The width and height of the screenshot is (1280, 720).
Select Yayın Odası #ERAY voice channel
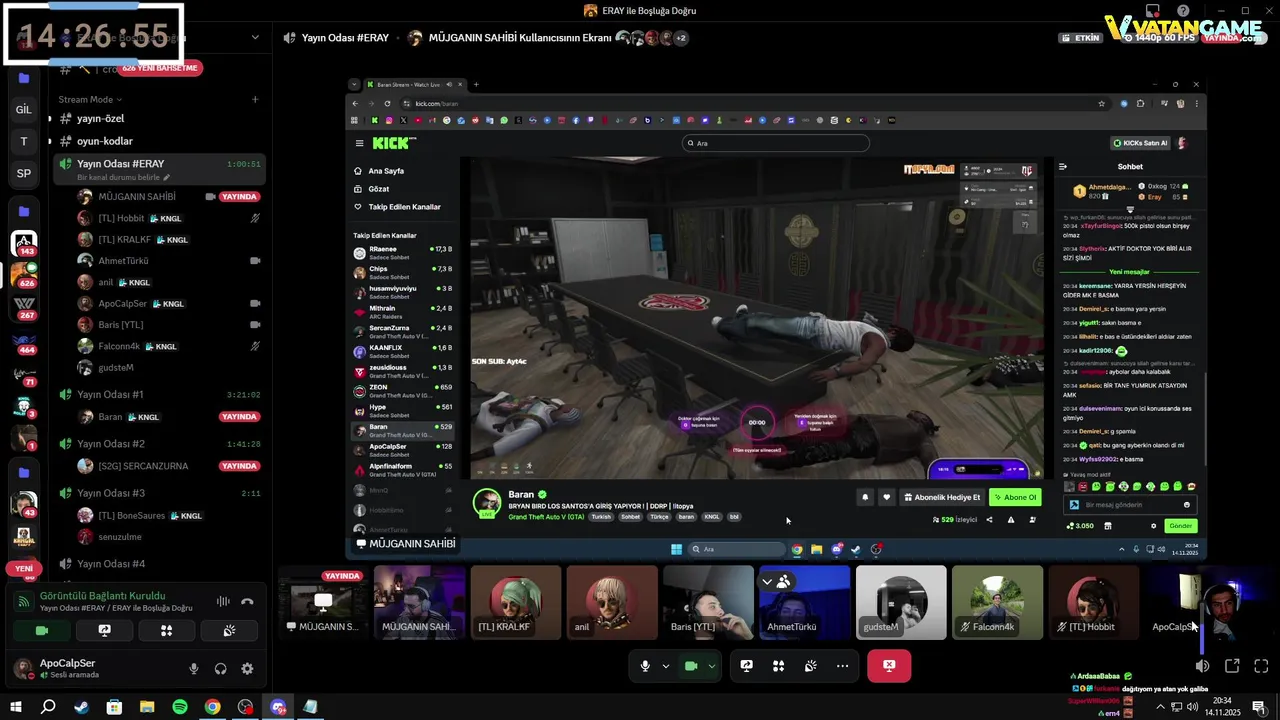click(x=159, y=169)
